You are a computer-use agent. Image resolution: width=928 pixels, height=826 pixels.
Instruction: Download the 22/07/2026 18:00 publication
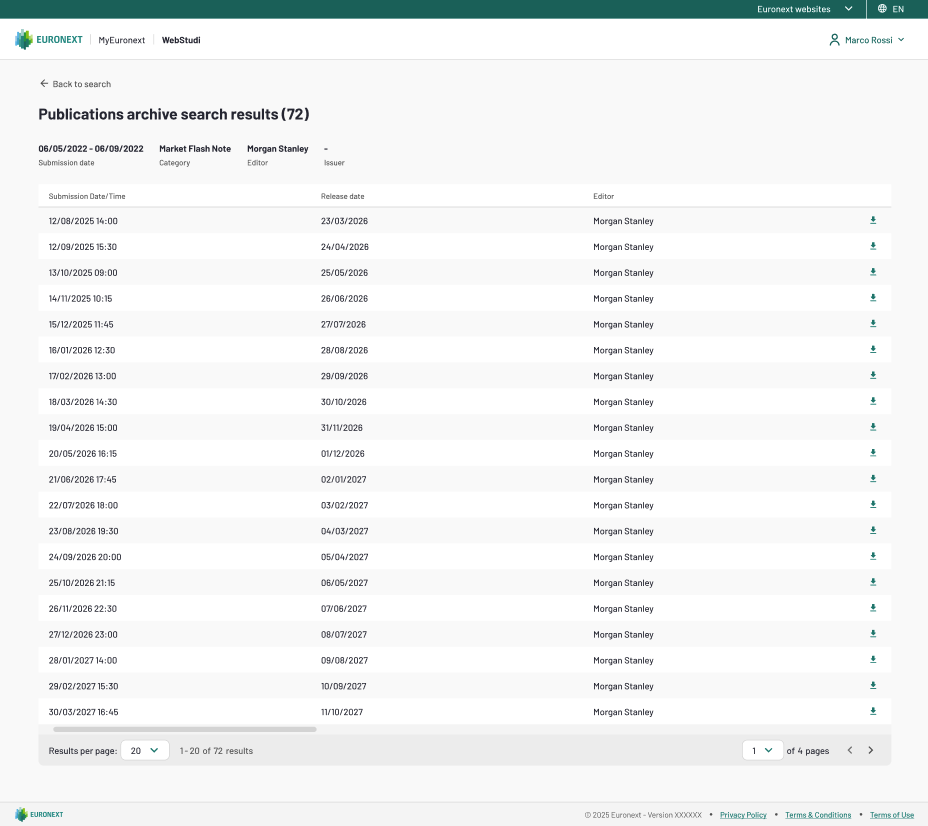tap(873, 505)
